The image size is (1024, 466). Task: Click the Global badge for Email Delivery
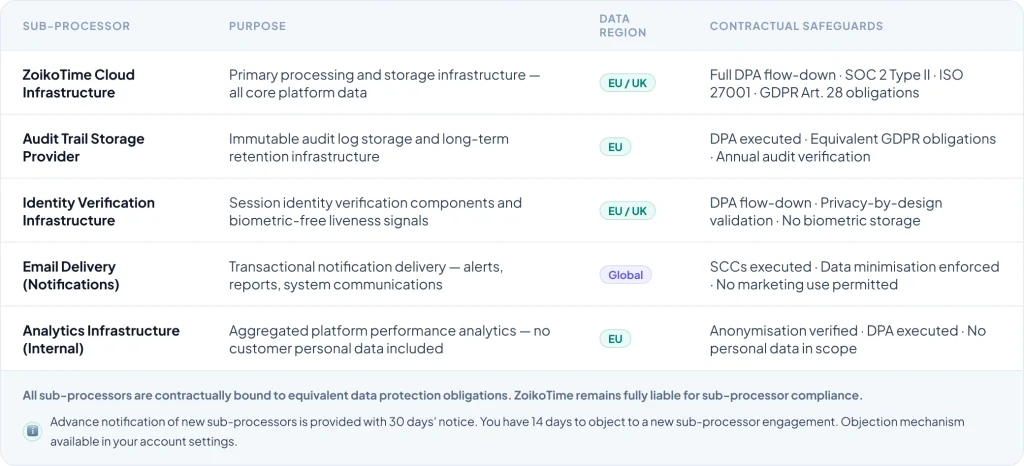[x=625, y=275]
